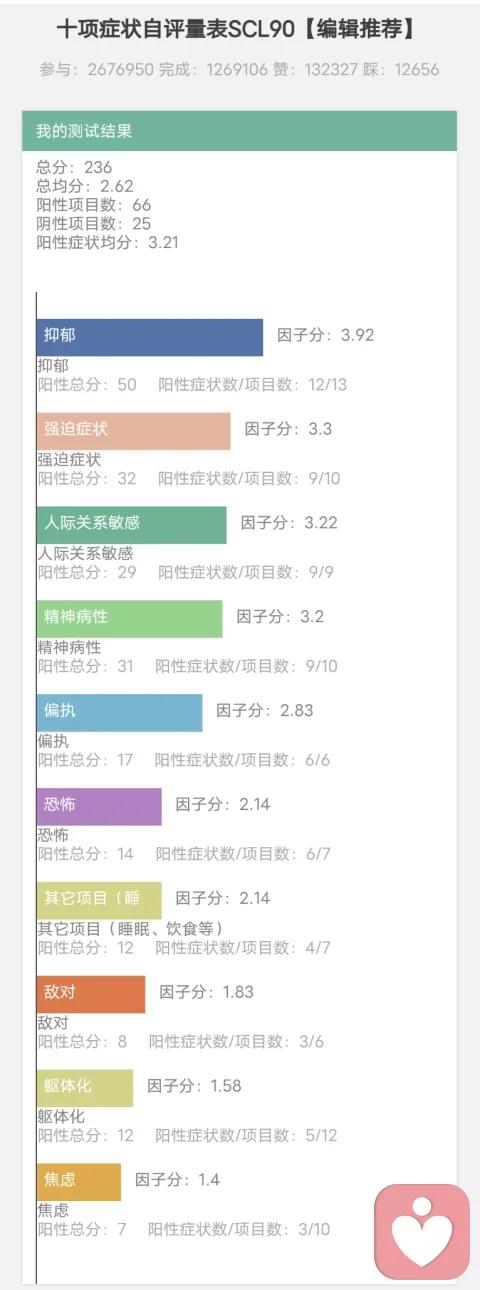The width and height of the screenshot is (480, 1290).
Task: Click the orange 敌对 bar
Action: (91, 995)
